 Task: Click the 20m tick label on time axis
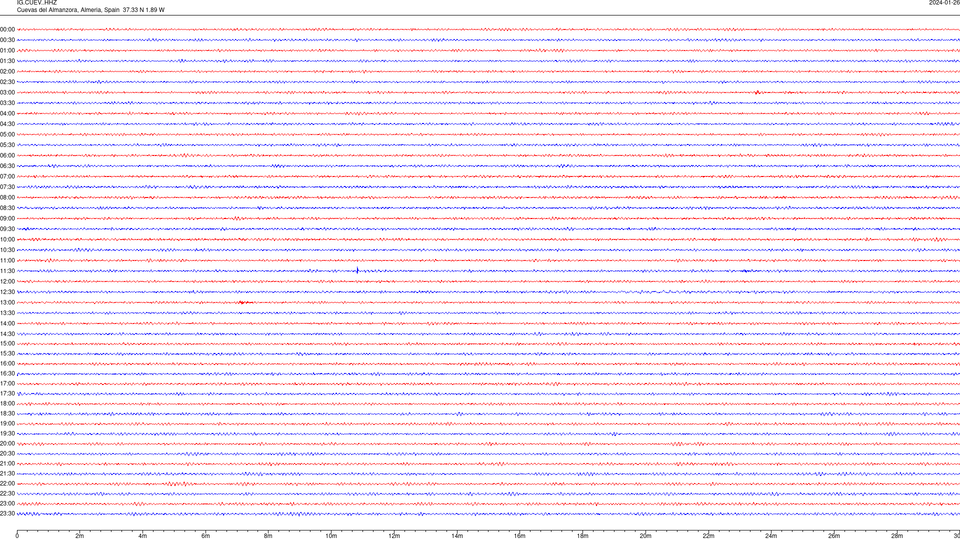point(645,536)
